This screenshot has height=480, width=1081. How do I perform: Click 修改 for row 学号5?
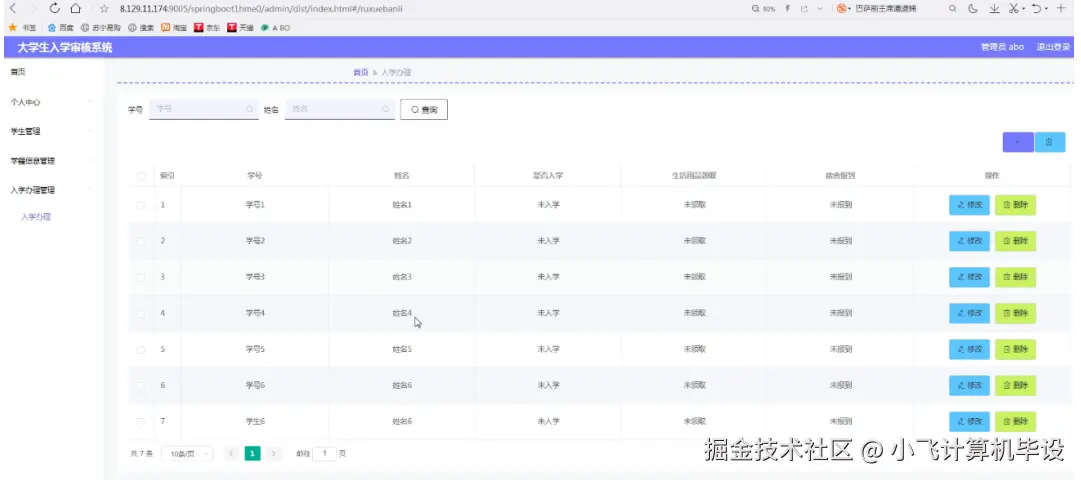(x=969, y=350)
